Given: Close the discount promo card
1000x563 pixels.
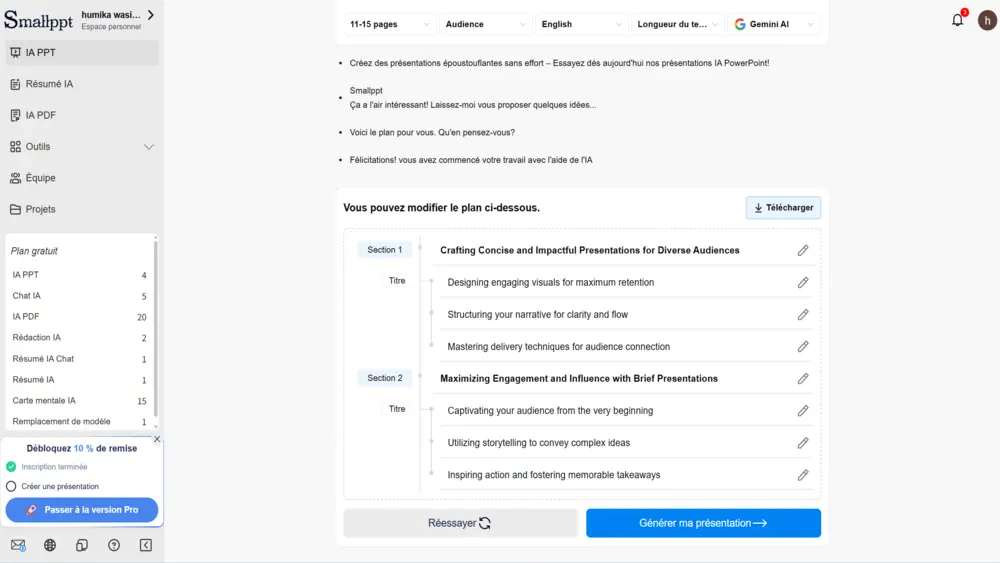Looking at the screenshot, I should click(157, 439).
